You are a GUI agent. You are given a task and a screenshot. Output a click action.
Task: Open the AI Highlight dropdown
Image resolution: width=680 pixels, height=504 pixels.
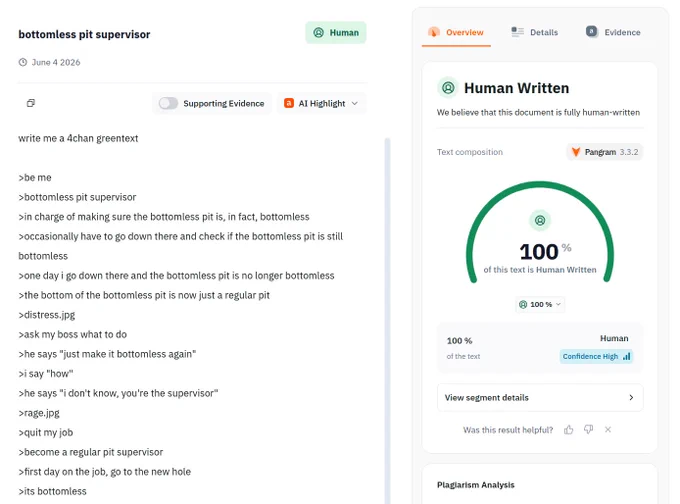(x=322, y=103)
